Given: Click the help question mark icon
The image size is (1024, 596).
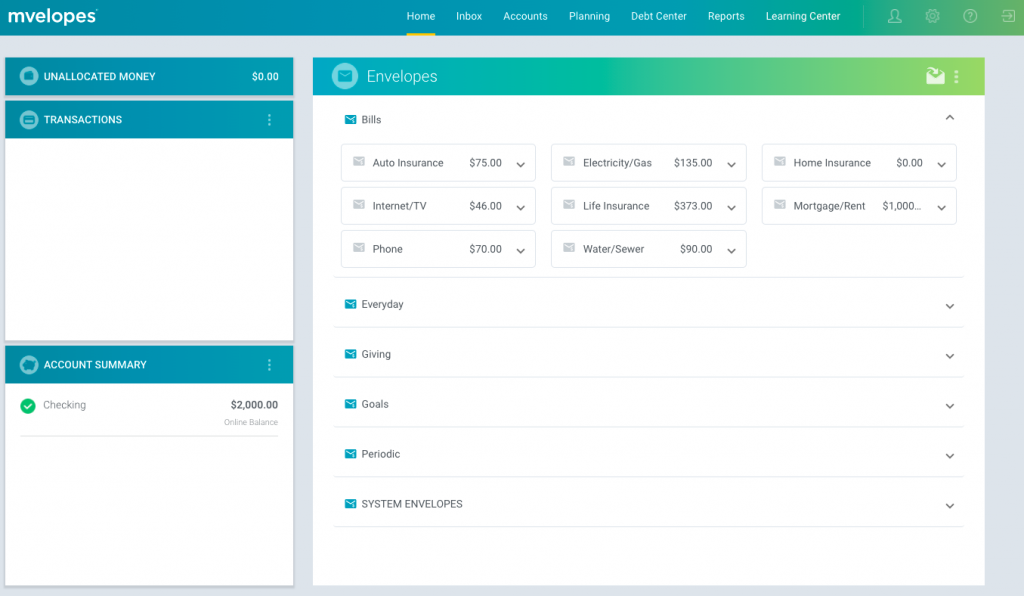Looking at the screenshot, I should 969,16.
